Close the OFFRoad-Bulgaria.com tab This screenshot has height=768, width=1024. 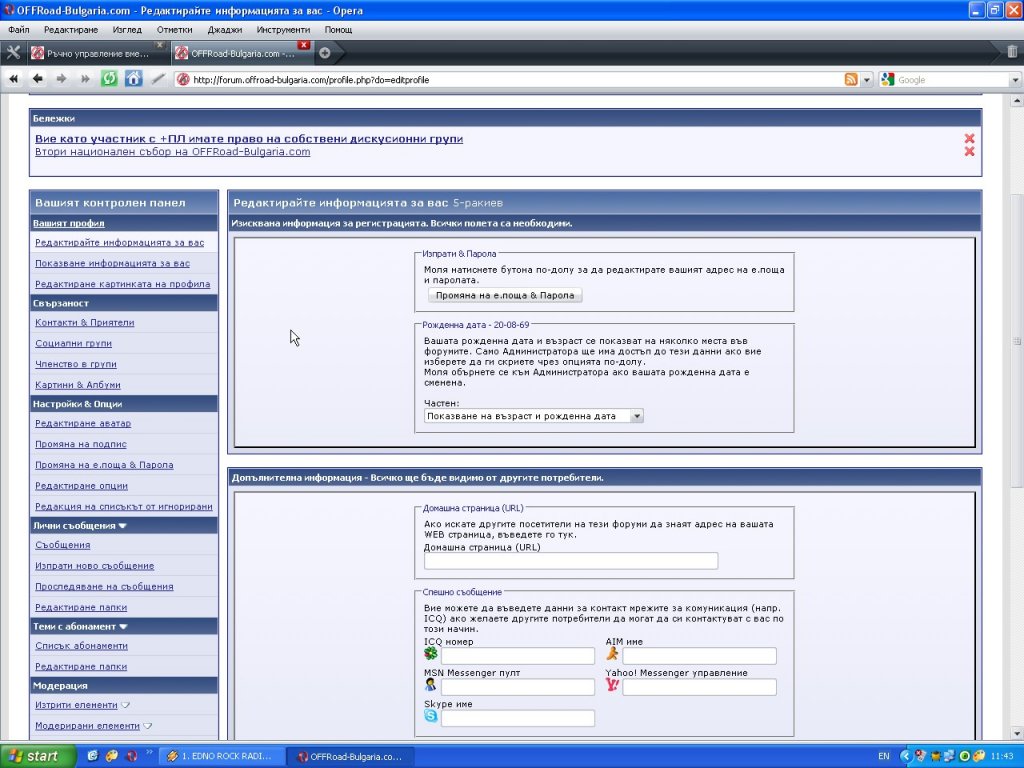(x=303, y=44)
